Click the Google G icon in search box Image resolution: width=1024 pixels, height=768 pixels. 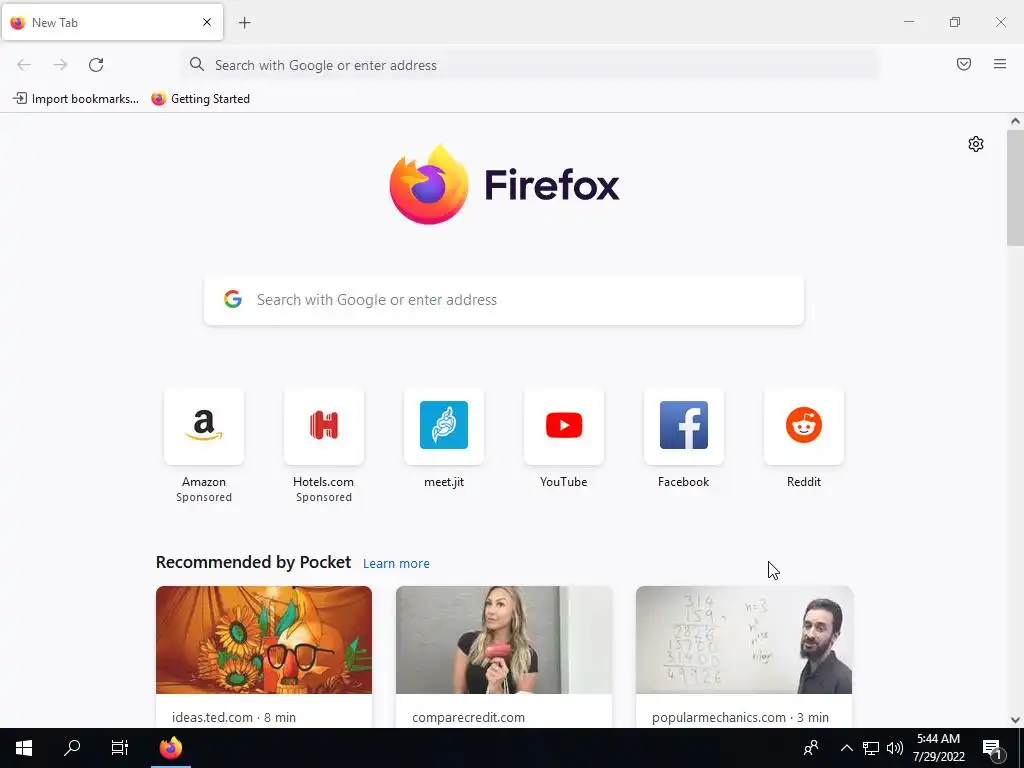click(233, 299)
